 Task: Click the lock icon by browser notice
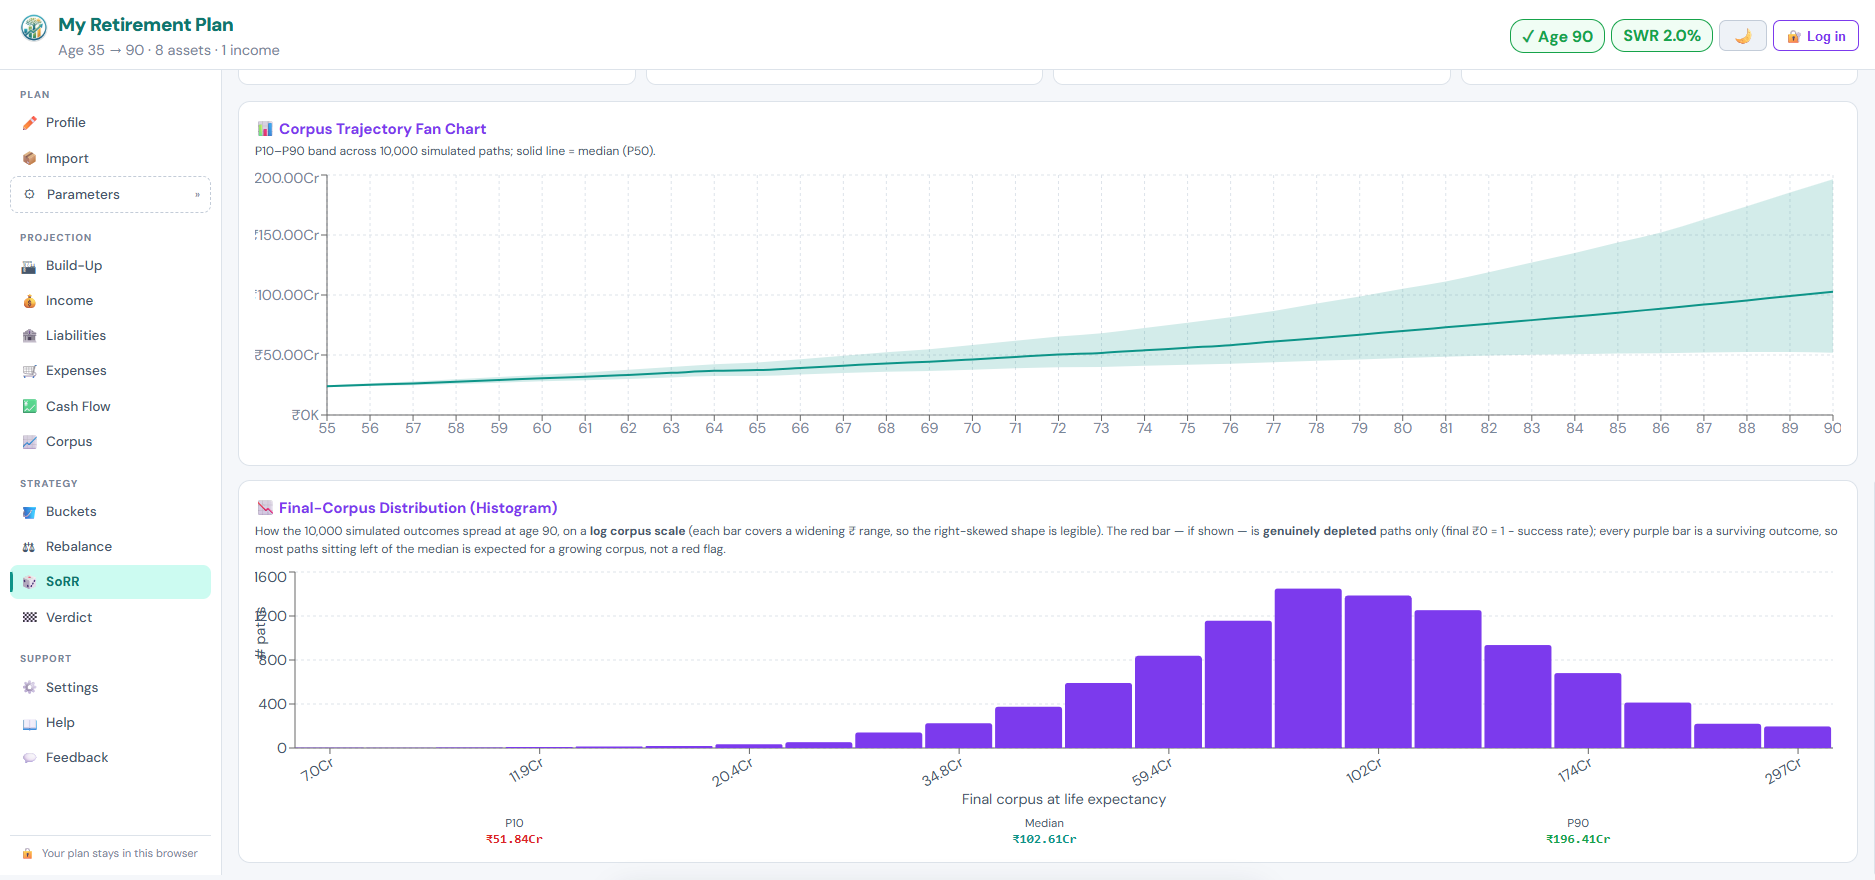tap(28, 854)
